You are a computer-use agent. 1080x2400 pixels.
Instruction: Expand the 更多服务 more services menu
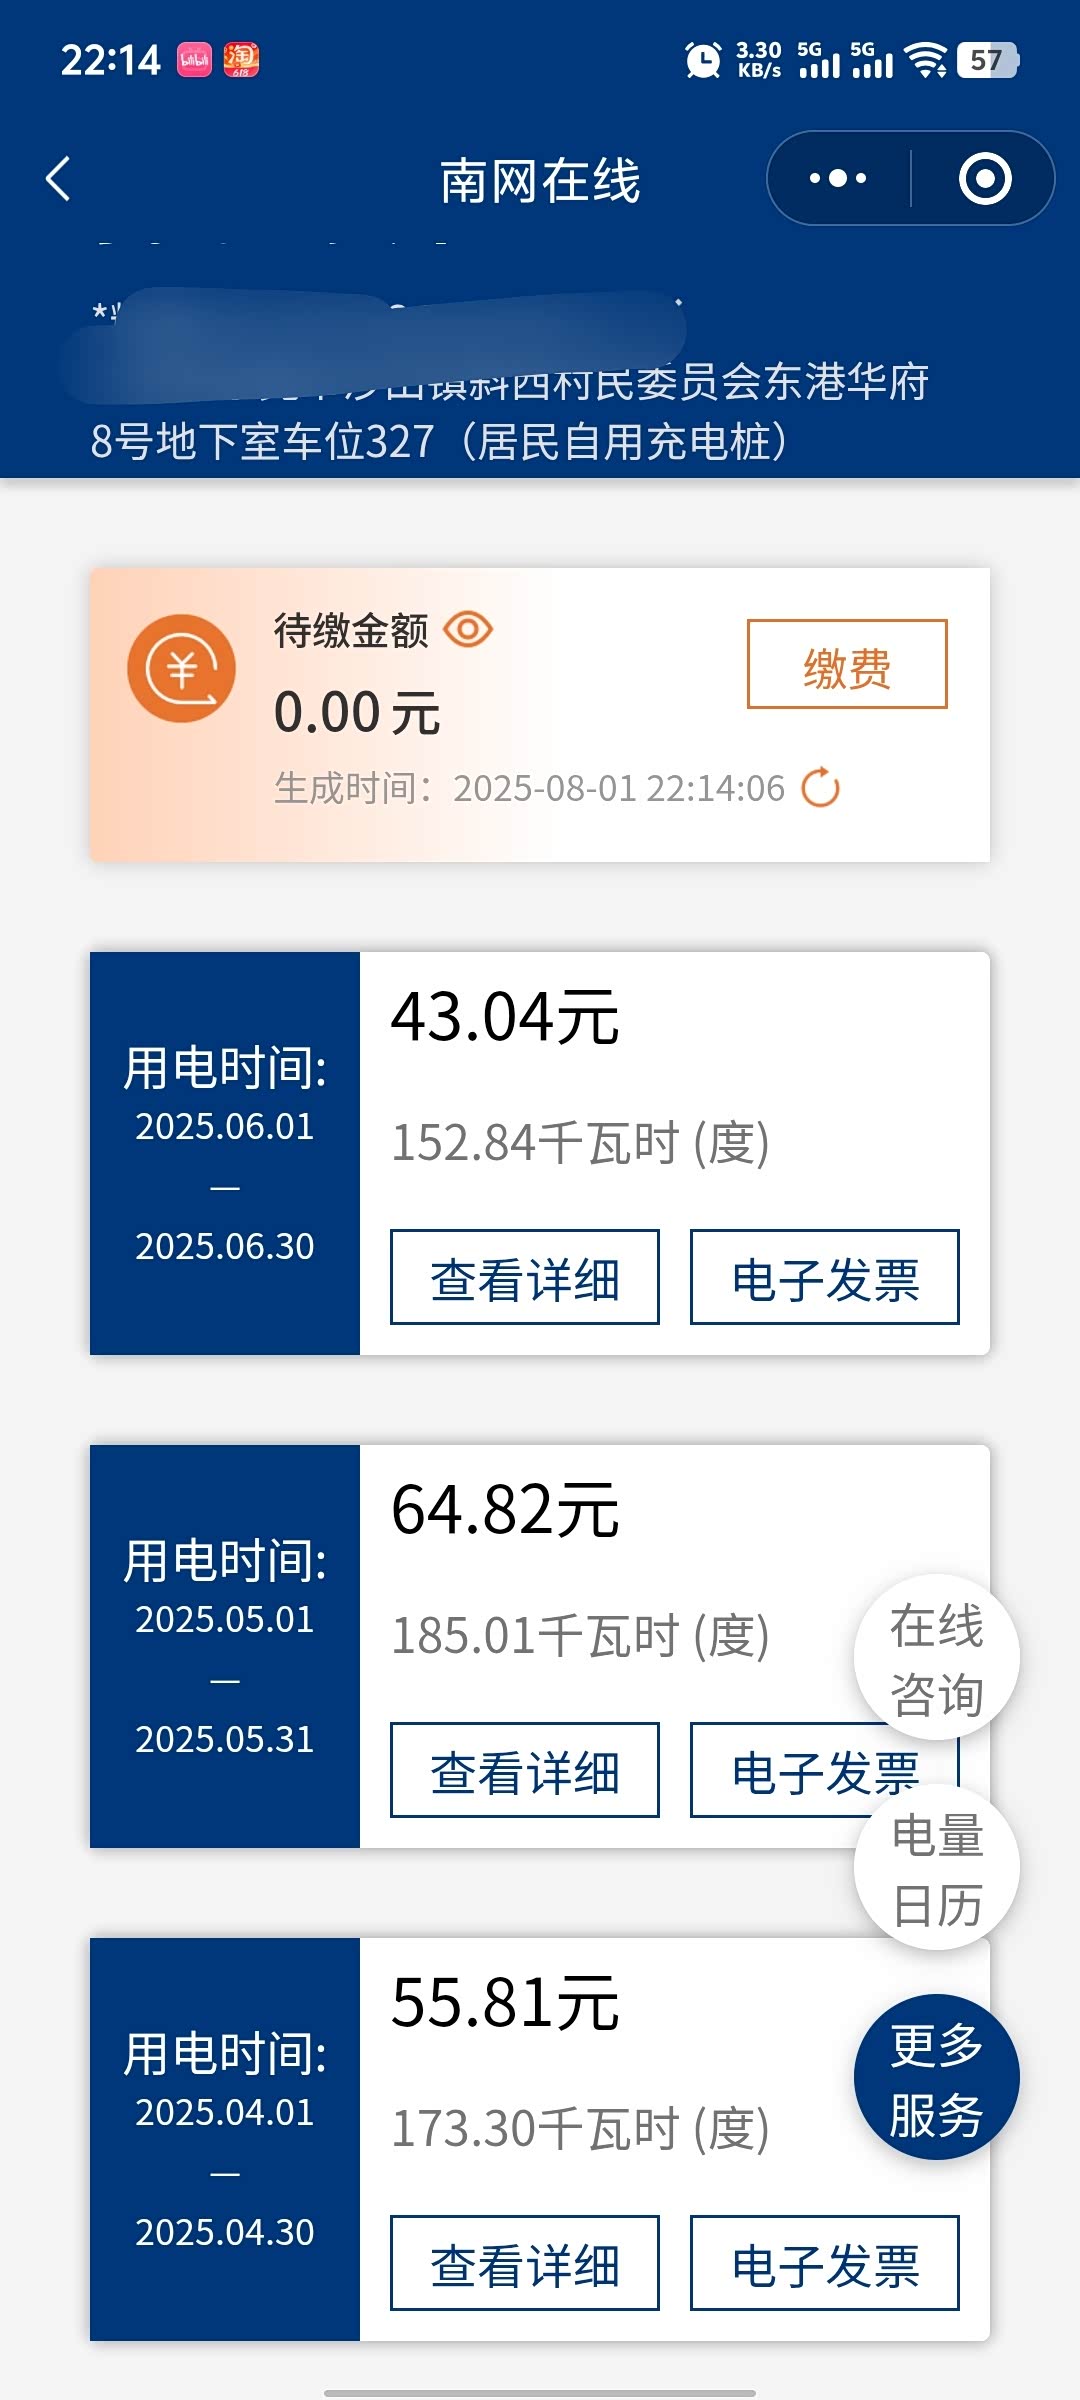[936, 2078]
